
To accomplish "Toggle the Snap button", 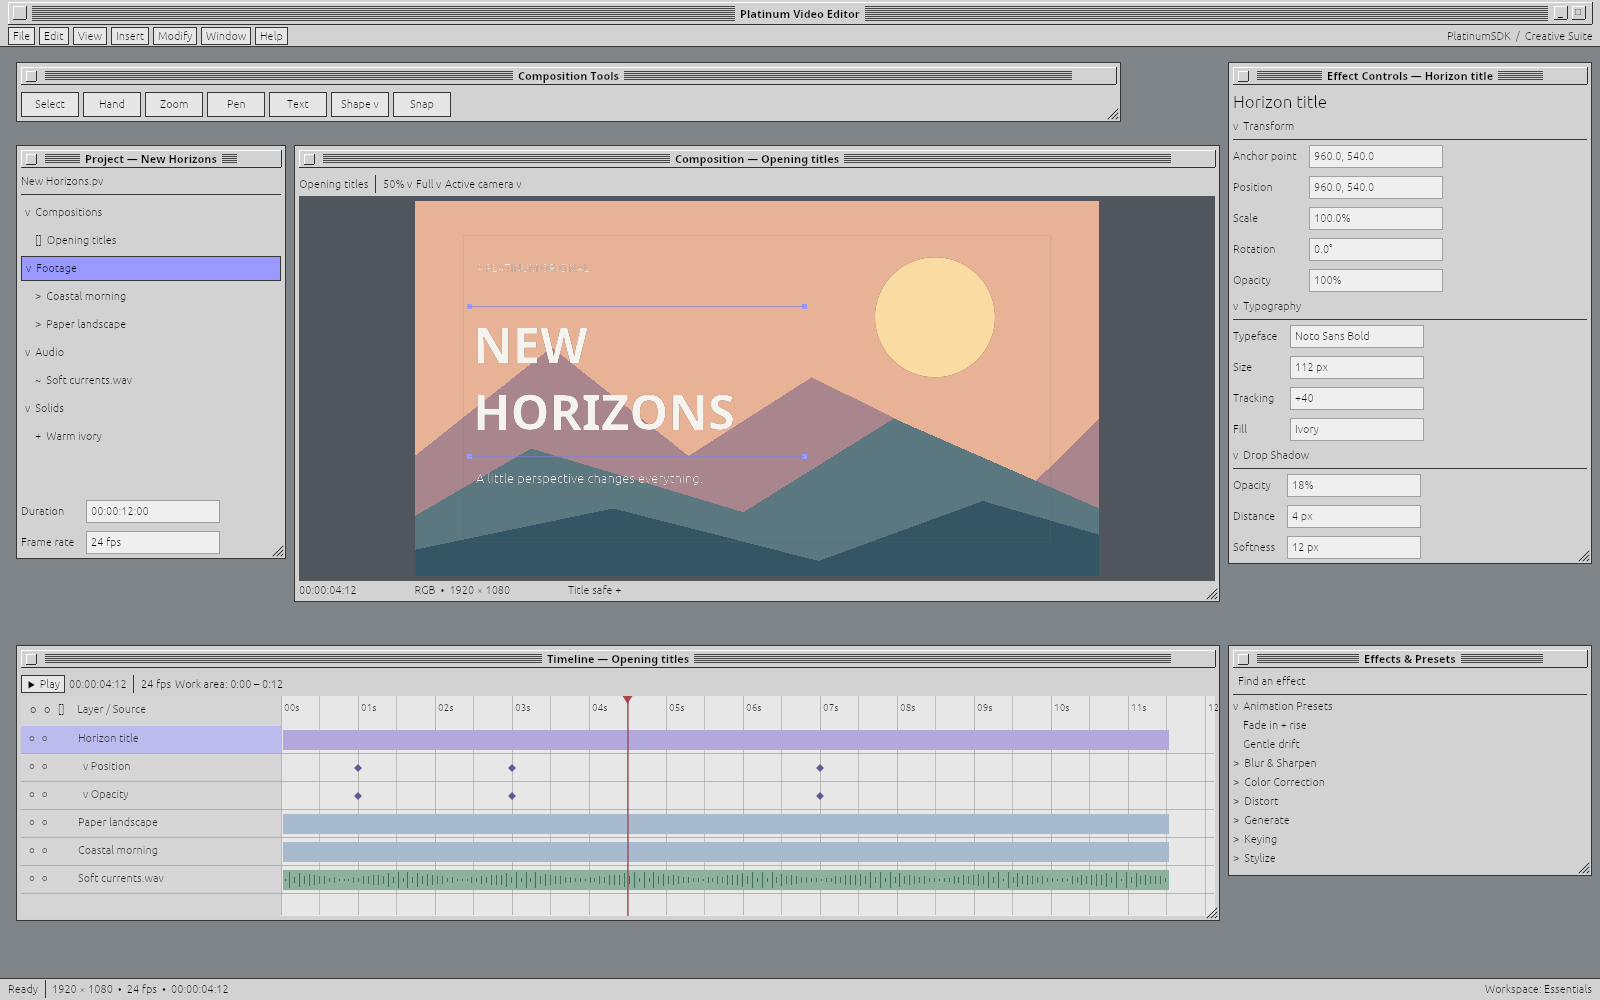I will (422, 104).
